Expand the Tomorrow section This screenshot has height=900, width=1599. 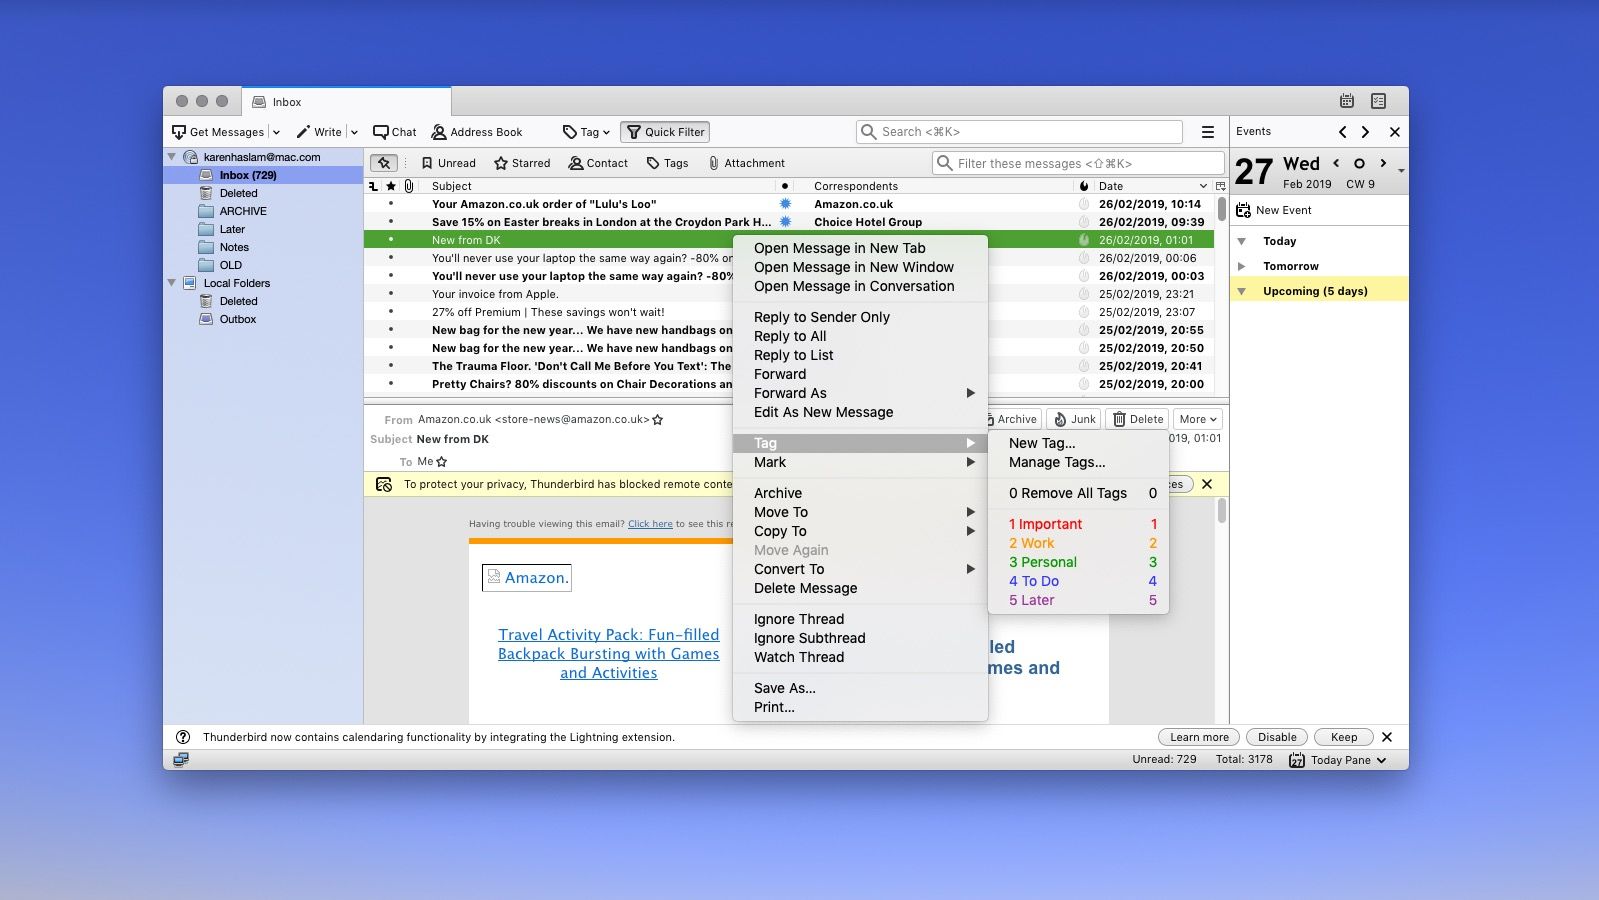click(x=1242, y=266)
